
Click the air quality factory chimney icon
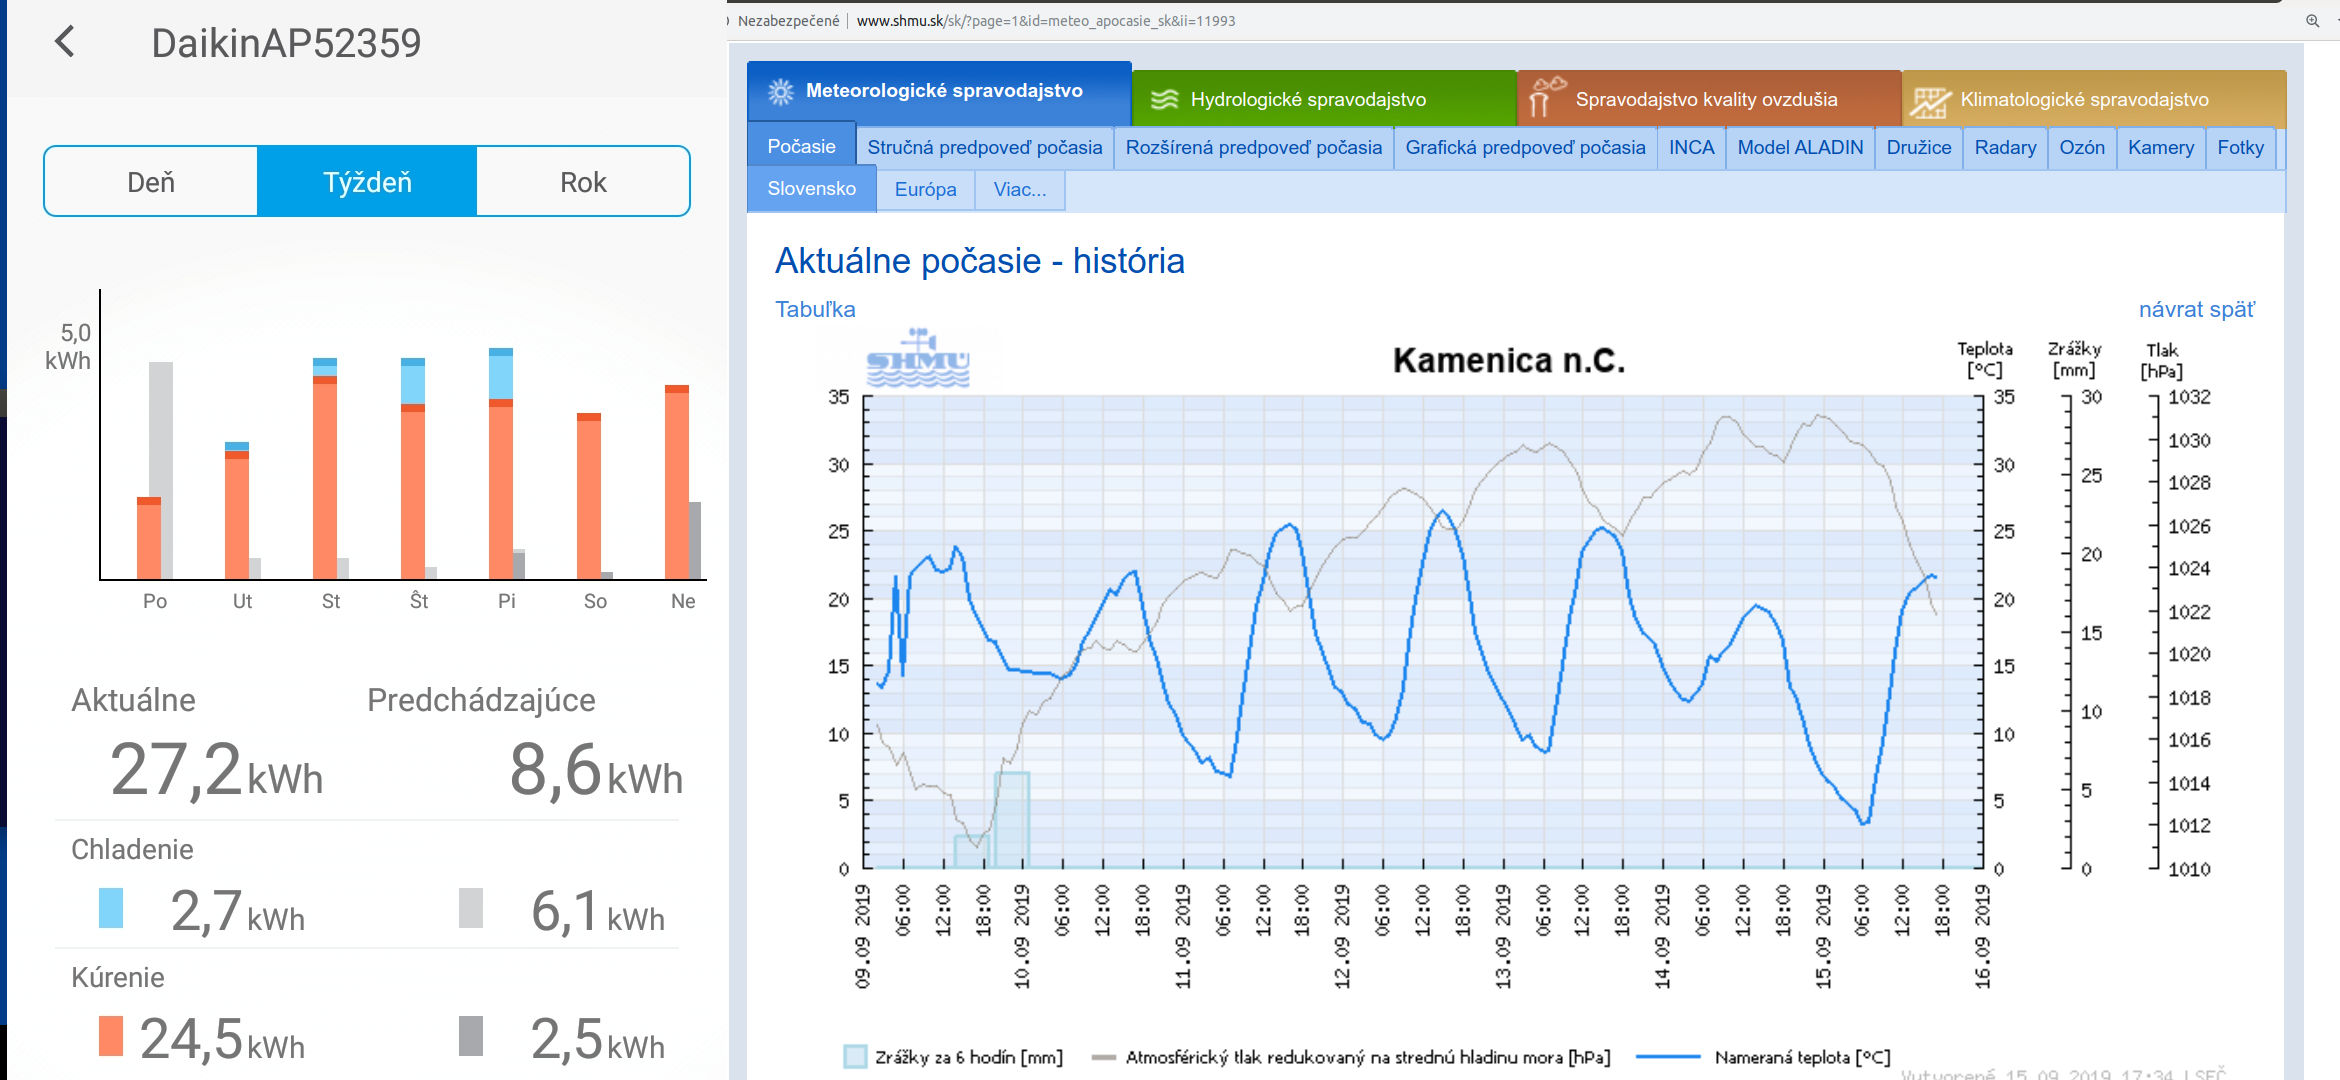(1546, 97)
